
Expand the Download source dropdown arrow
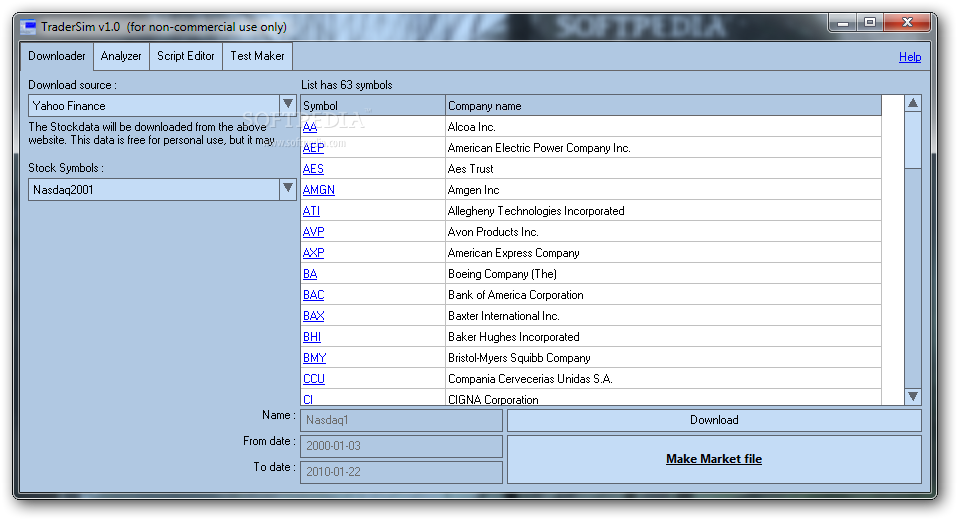pos(288,104)
